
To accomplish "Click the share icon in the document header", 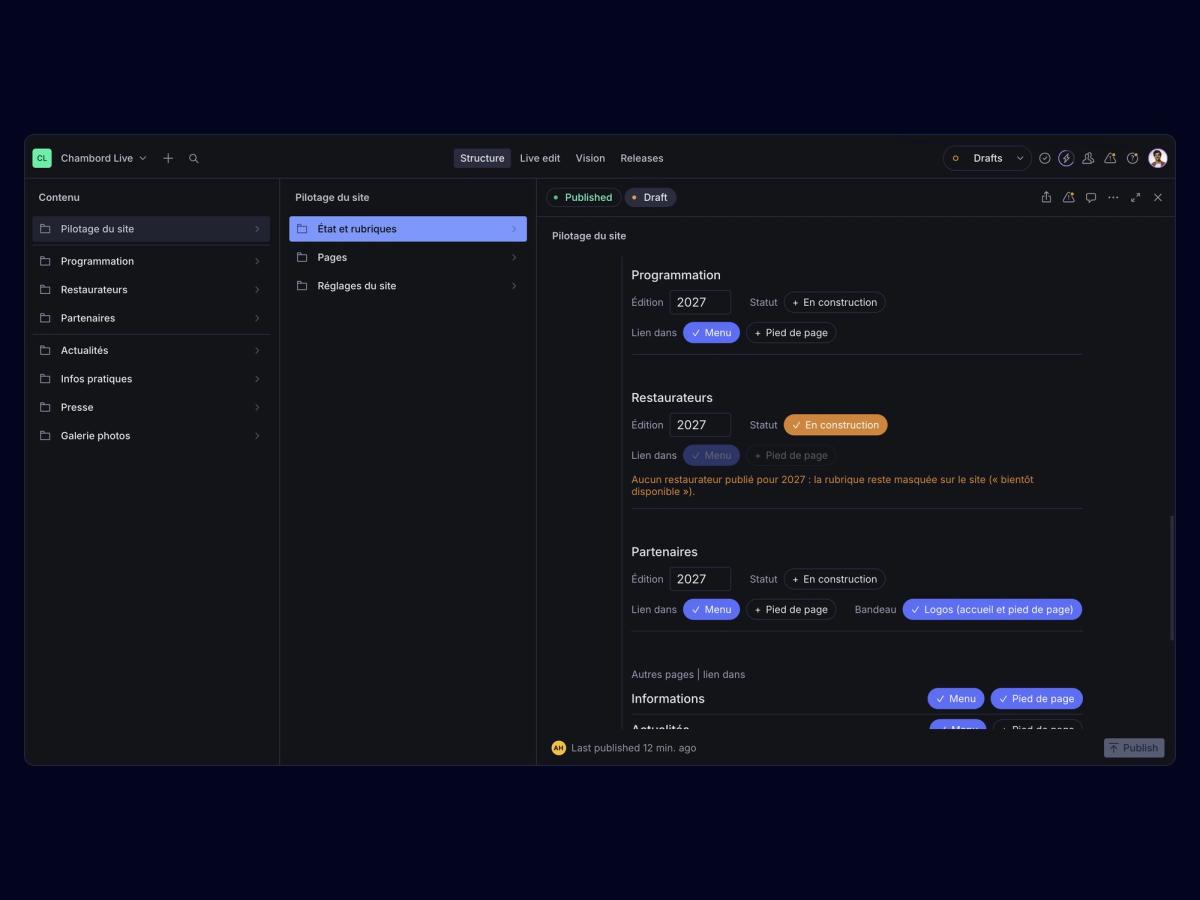I will (x=1046, y=197).
